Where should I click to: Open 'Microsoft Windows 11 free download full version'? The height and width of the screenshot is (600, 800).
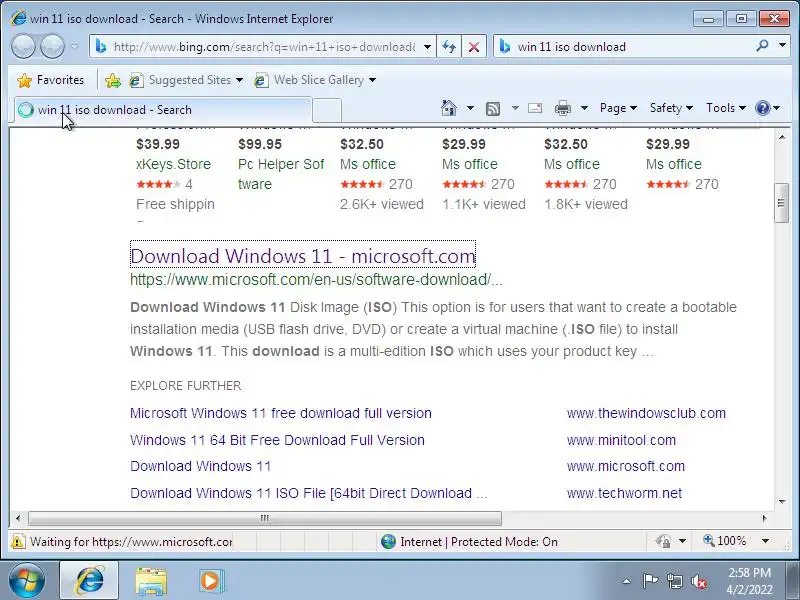(281, 413)
